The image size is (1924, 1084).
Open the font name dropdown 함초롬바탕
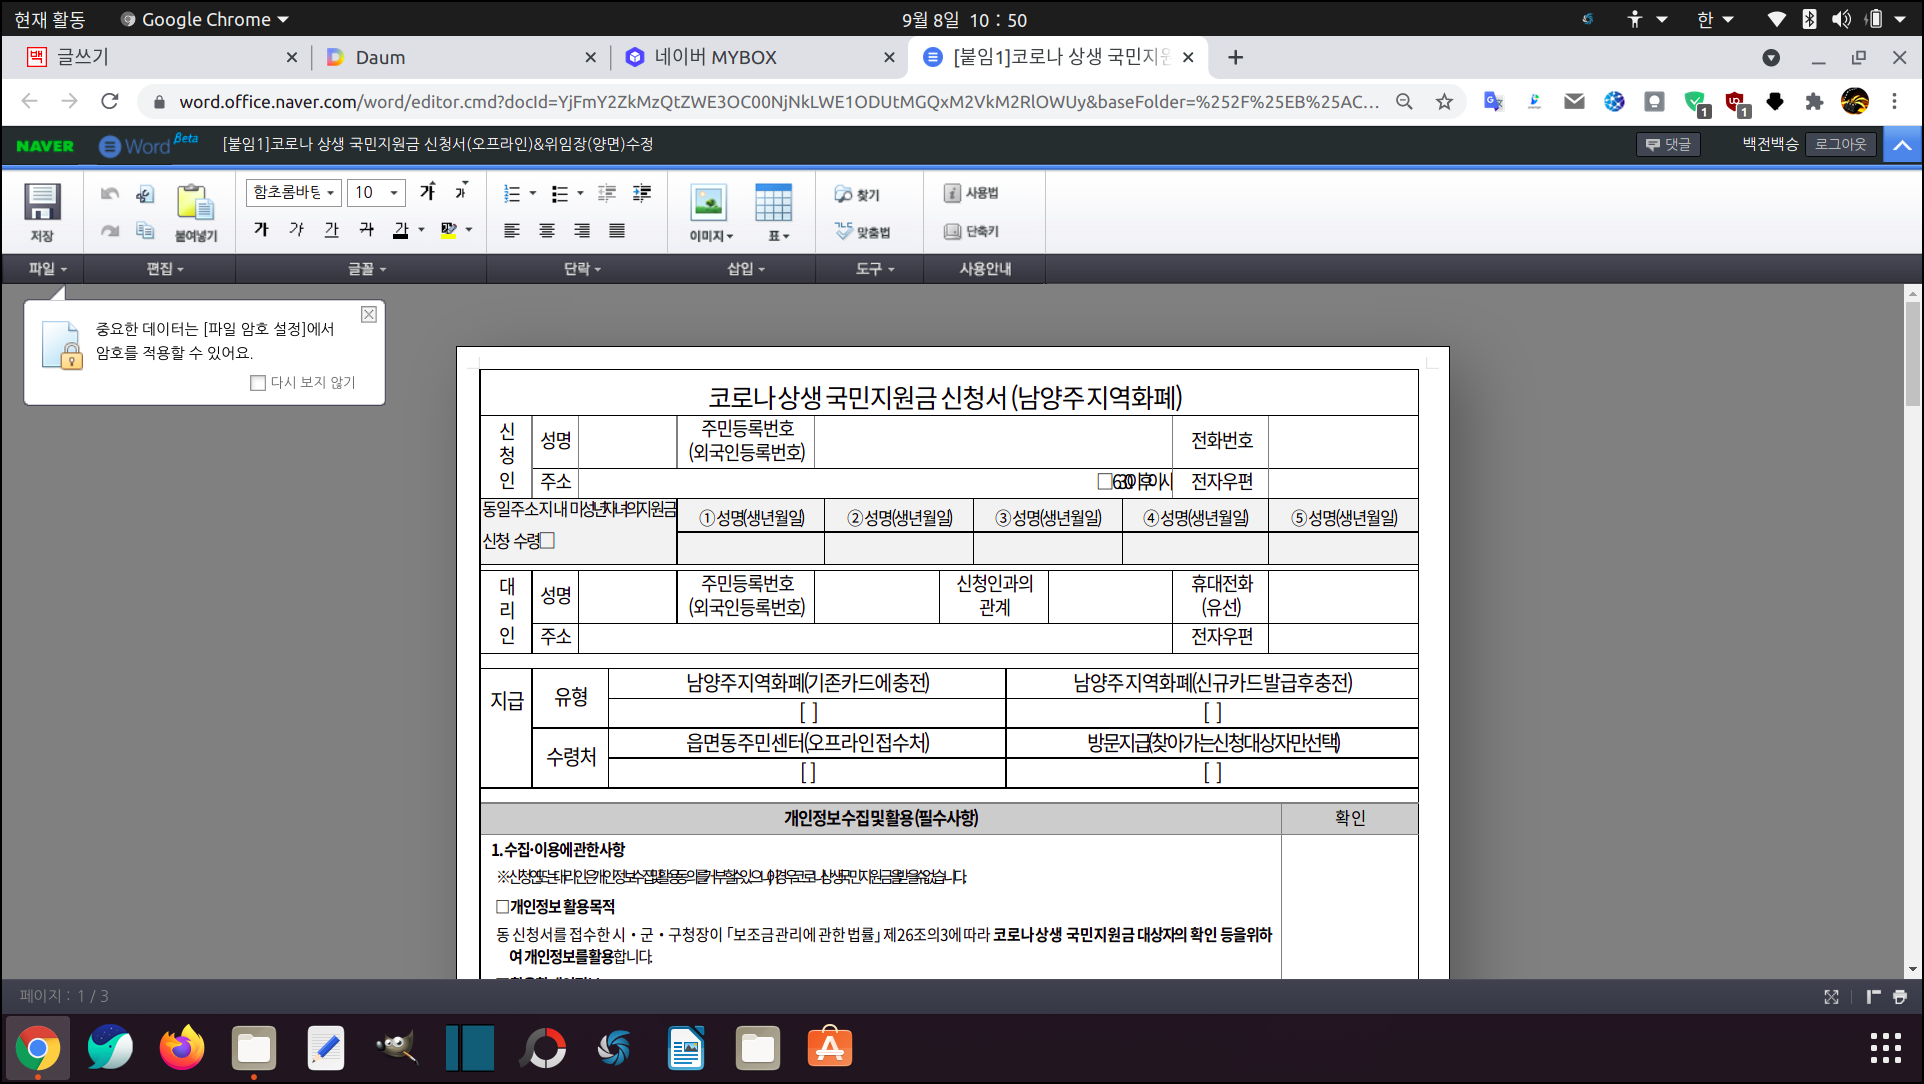click(293, 192)
